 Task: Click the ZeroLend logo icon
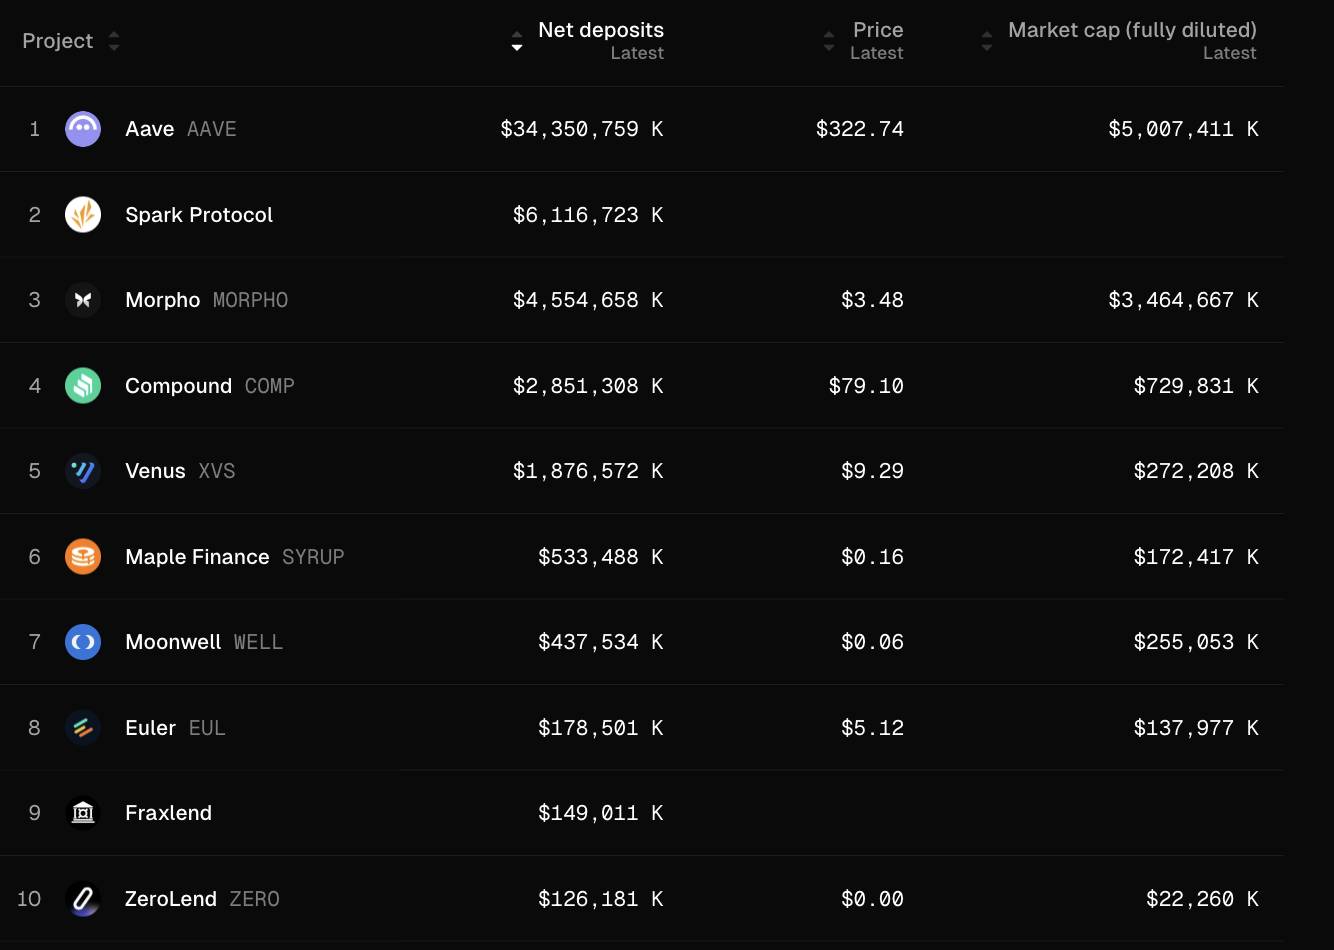tap(83, 899)
